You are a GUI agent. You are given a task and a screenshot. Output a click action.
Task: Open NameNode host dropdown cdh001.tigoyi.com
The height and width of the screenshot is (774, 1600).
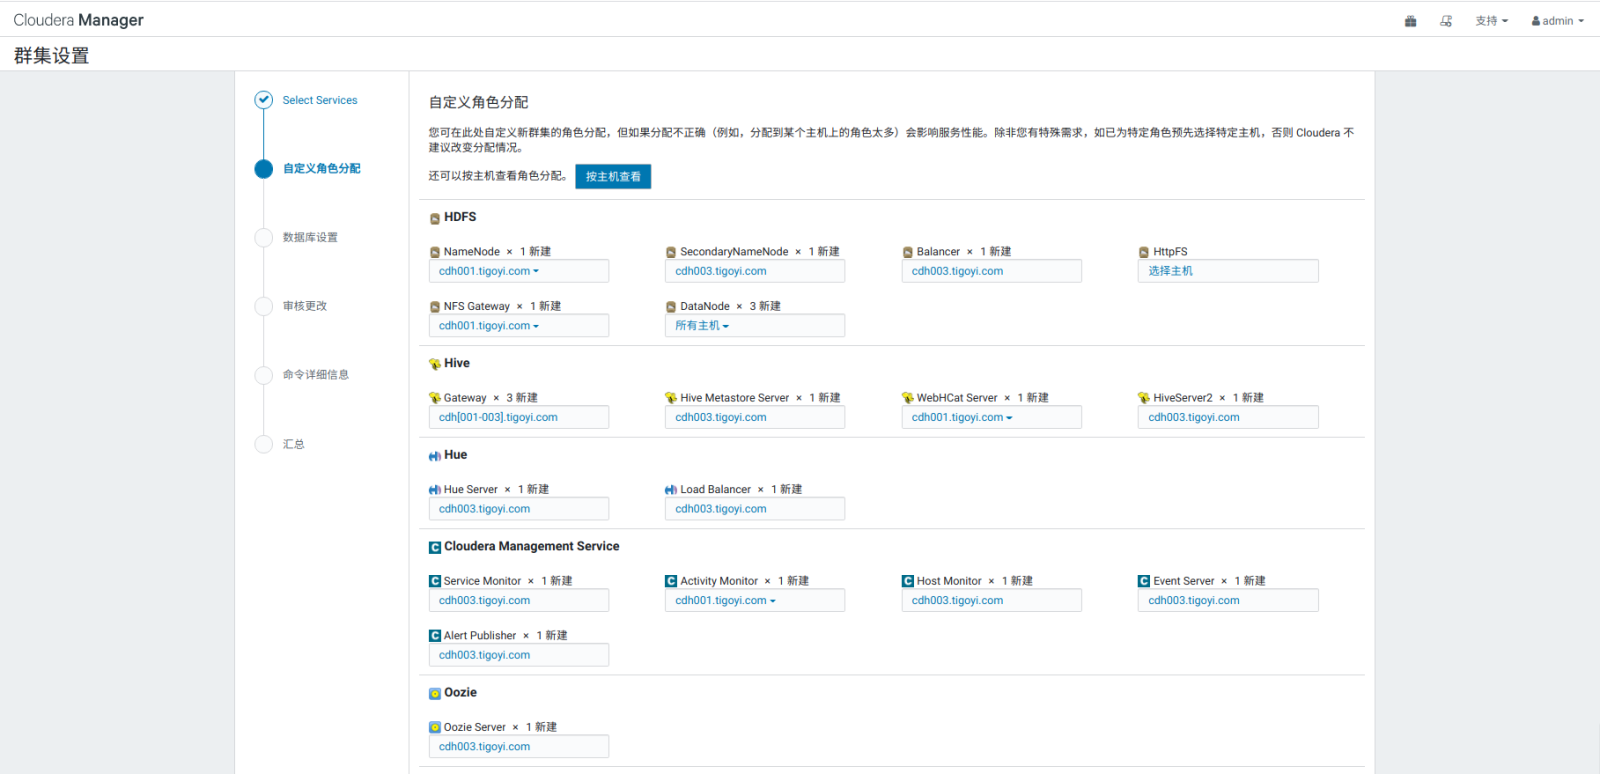click(489, 271)
